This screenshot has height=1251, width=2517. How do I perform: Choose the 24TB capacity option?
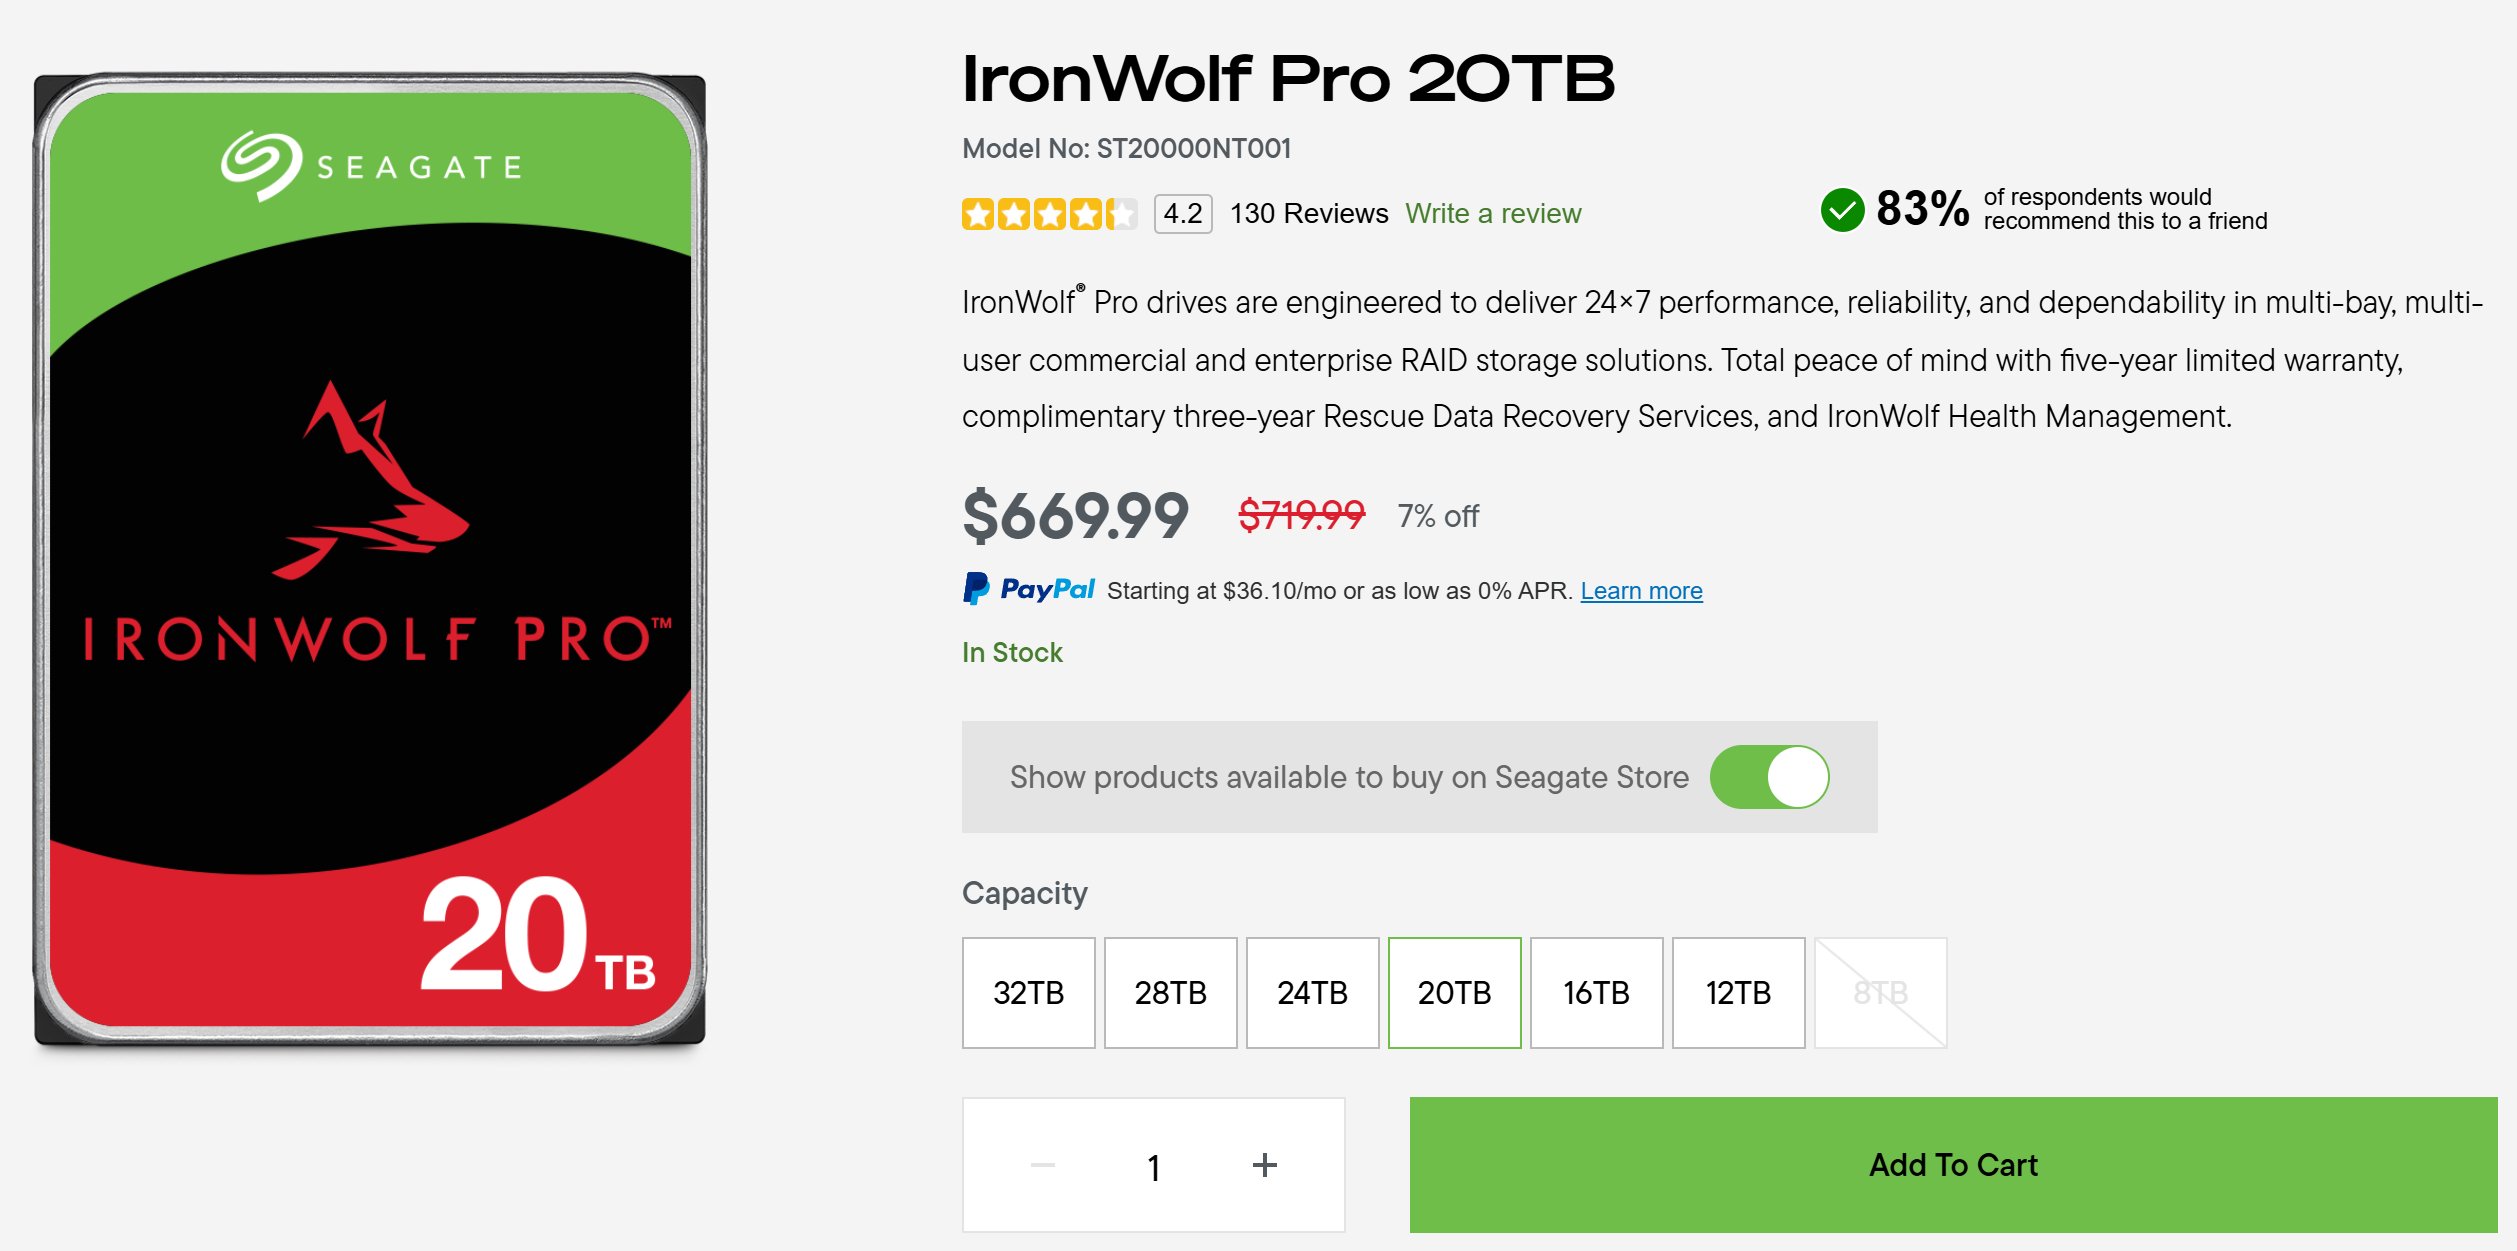1312,993
